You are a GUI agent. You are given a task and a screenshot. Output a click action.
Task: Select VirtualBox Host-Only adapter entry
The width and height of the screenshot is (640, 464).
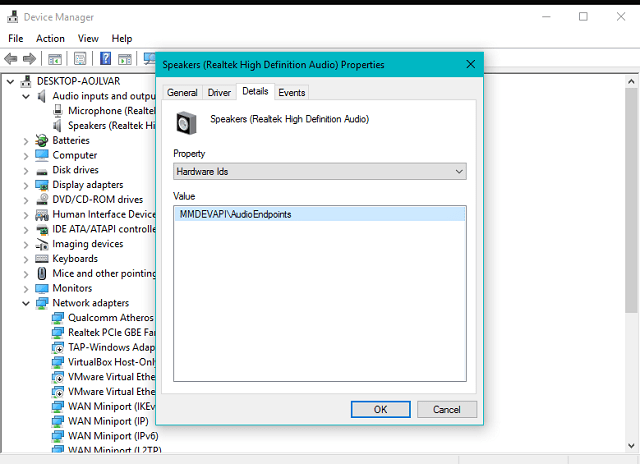pos(111,362)
